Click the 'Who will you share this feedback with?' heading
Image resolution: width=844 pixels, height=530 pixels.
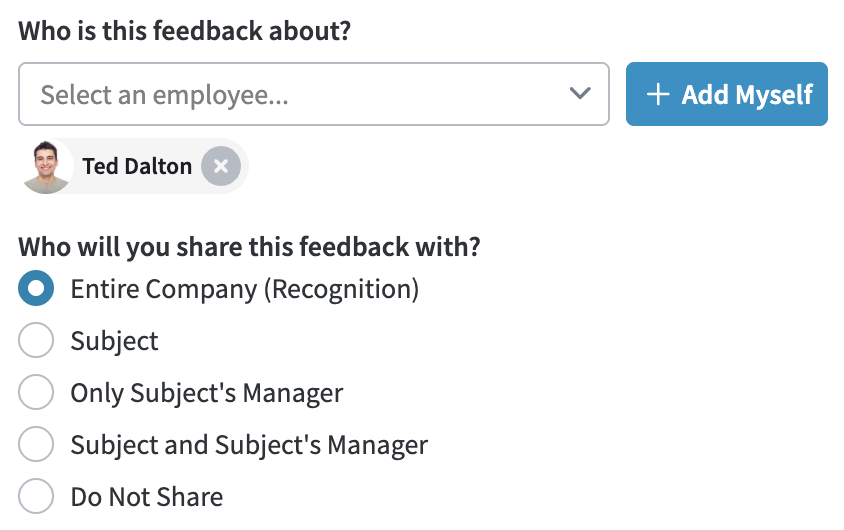click(249, 247)
